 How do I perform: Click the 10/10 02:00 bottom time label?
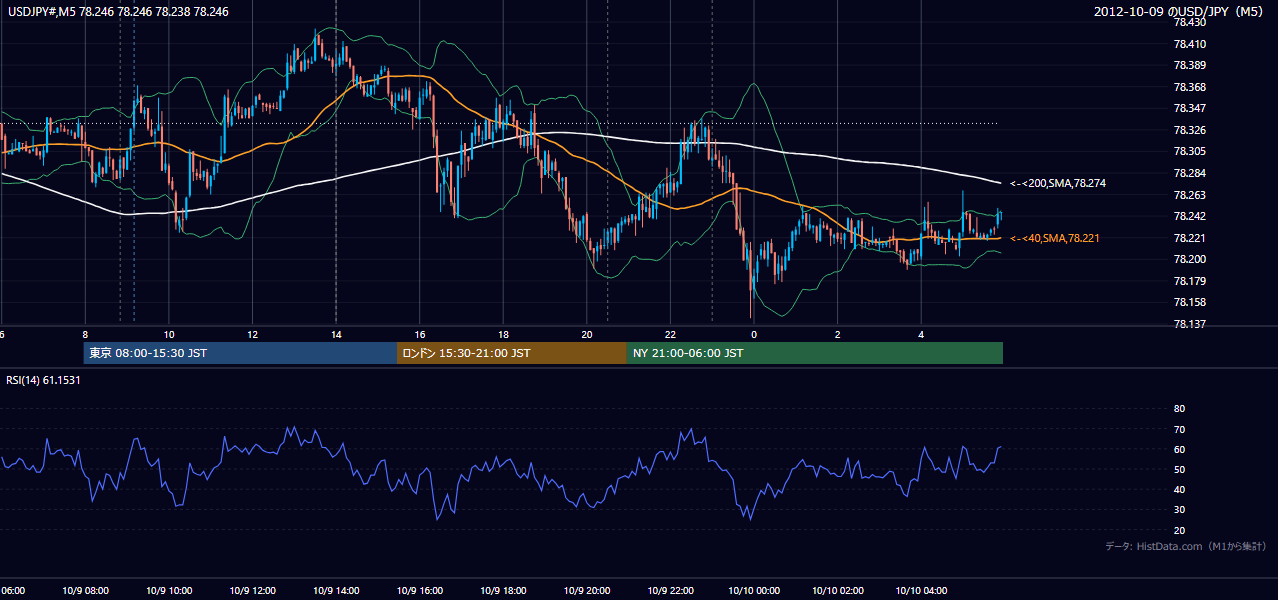point(837,591)
